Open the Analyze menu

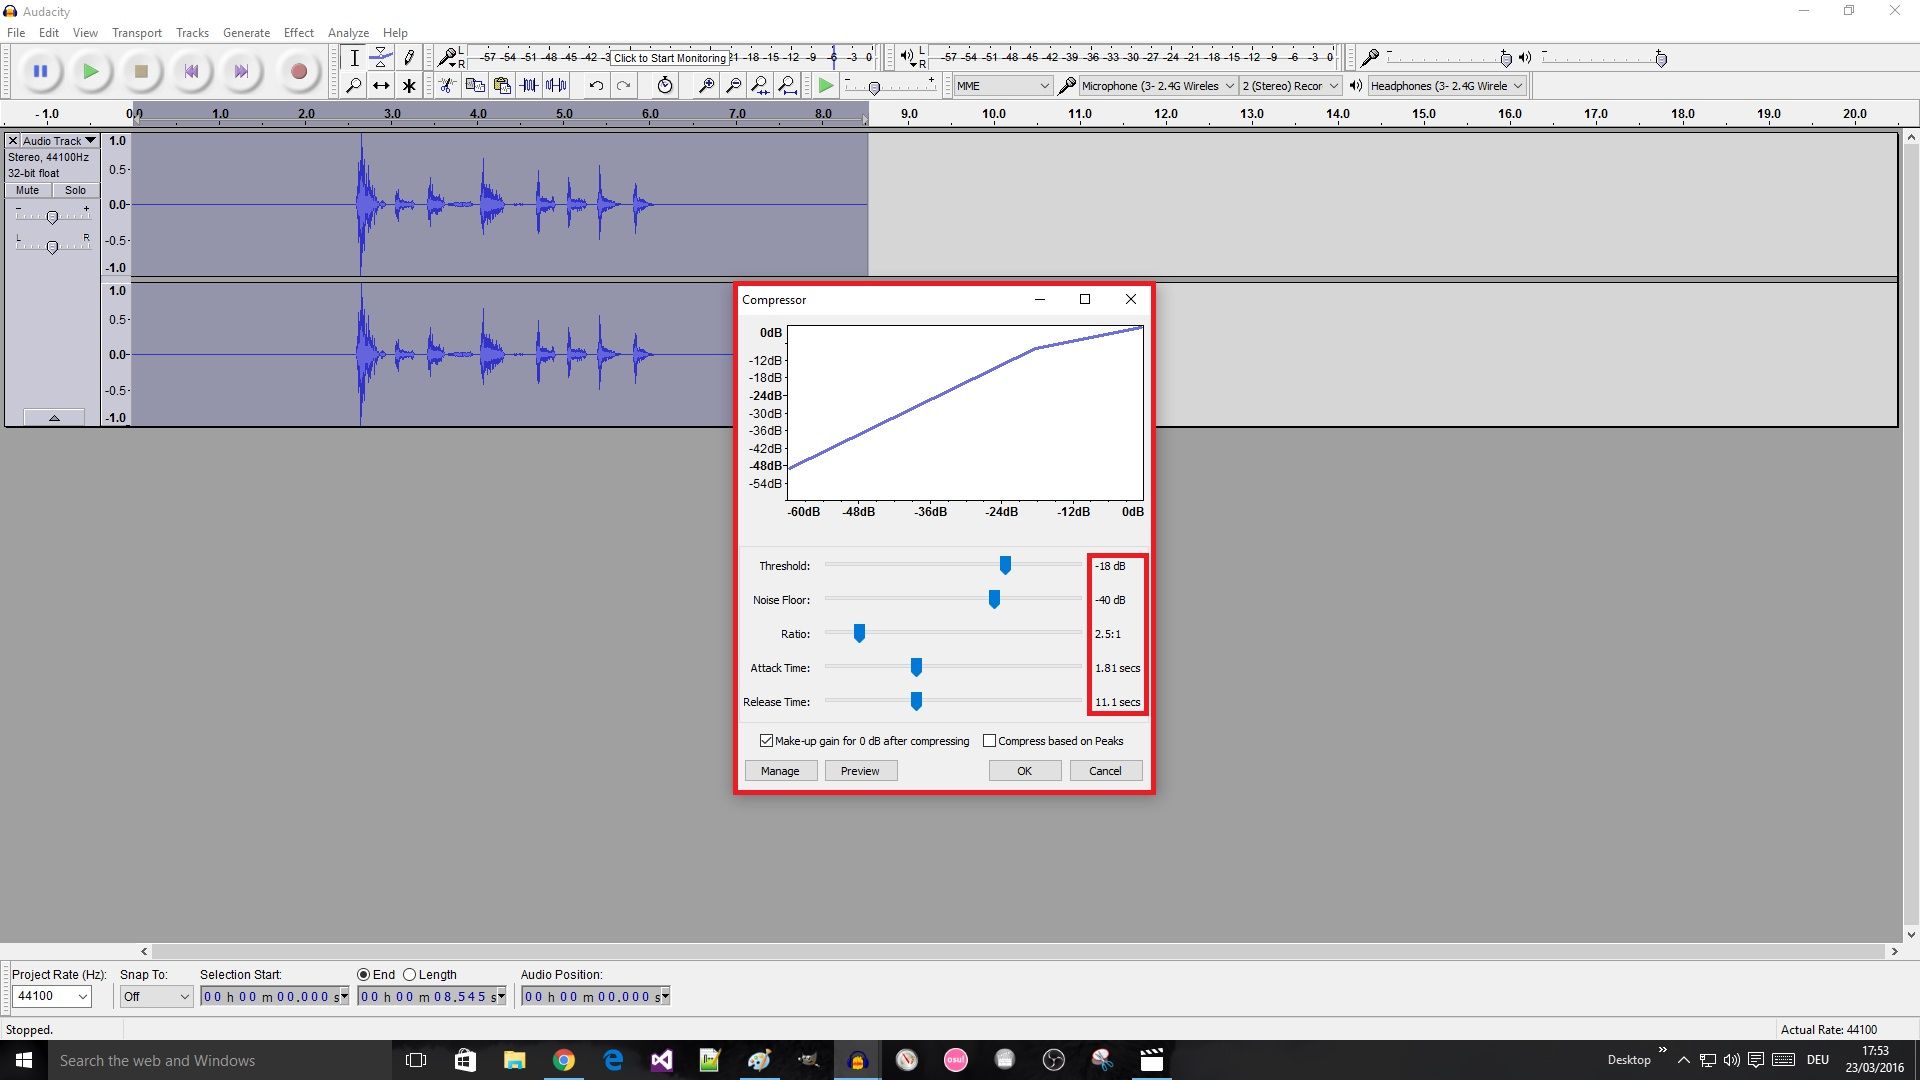click(348, 32)
